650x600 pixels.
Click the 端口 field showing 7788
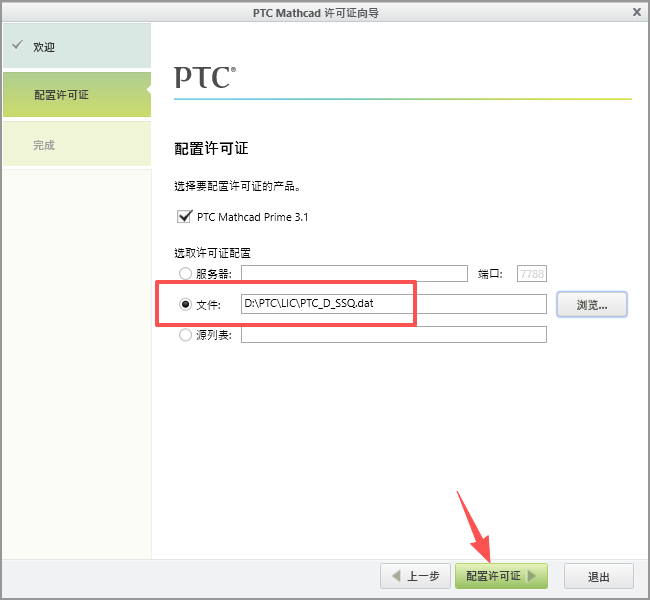coord(532,274)
